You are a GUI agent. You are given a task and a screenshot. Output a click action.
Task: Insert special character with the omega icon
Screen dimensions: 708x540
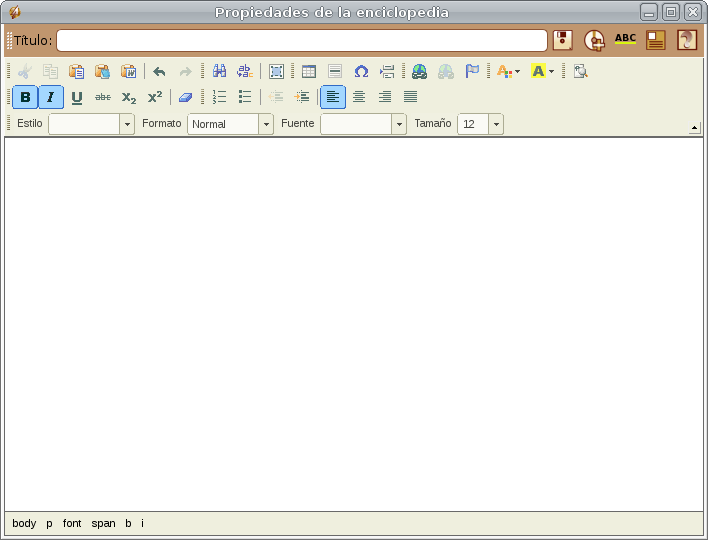click(361, 71)
